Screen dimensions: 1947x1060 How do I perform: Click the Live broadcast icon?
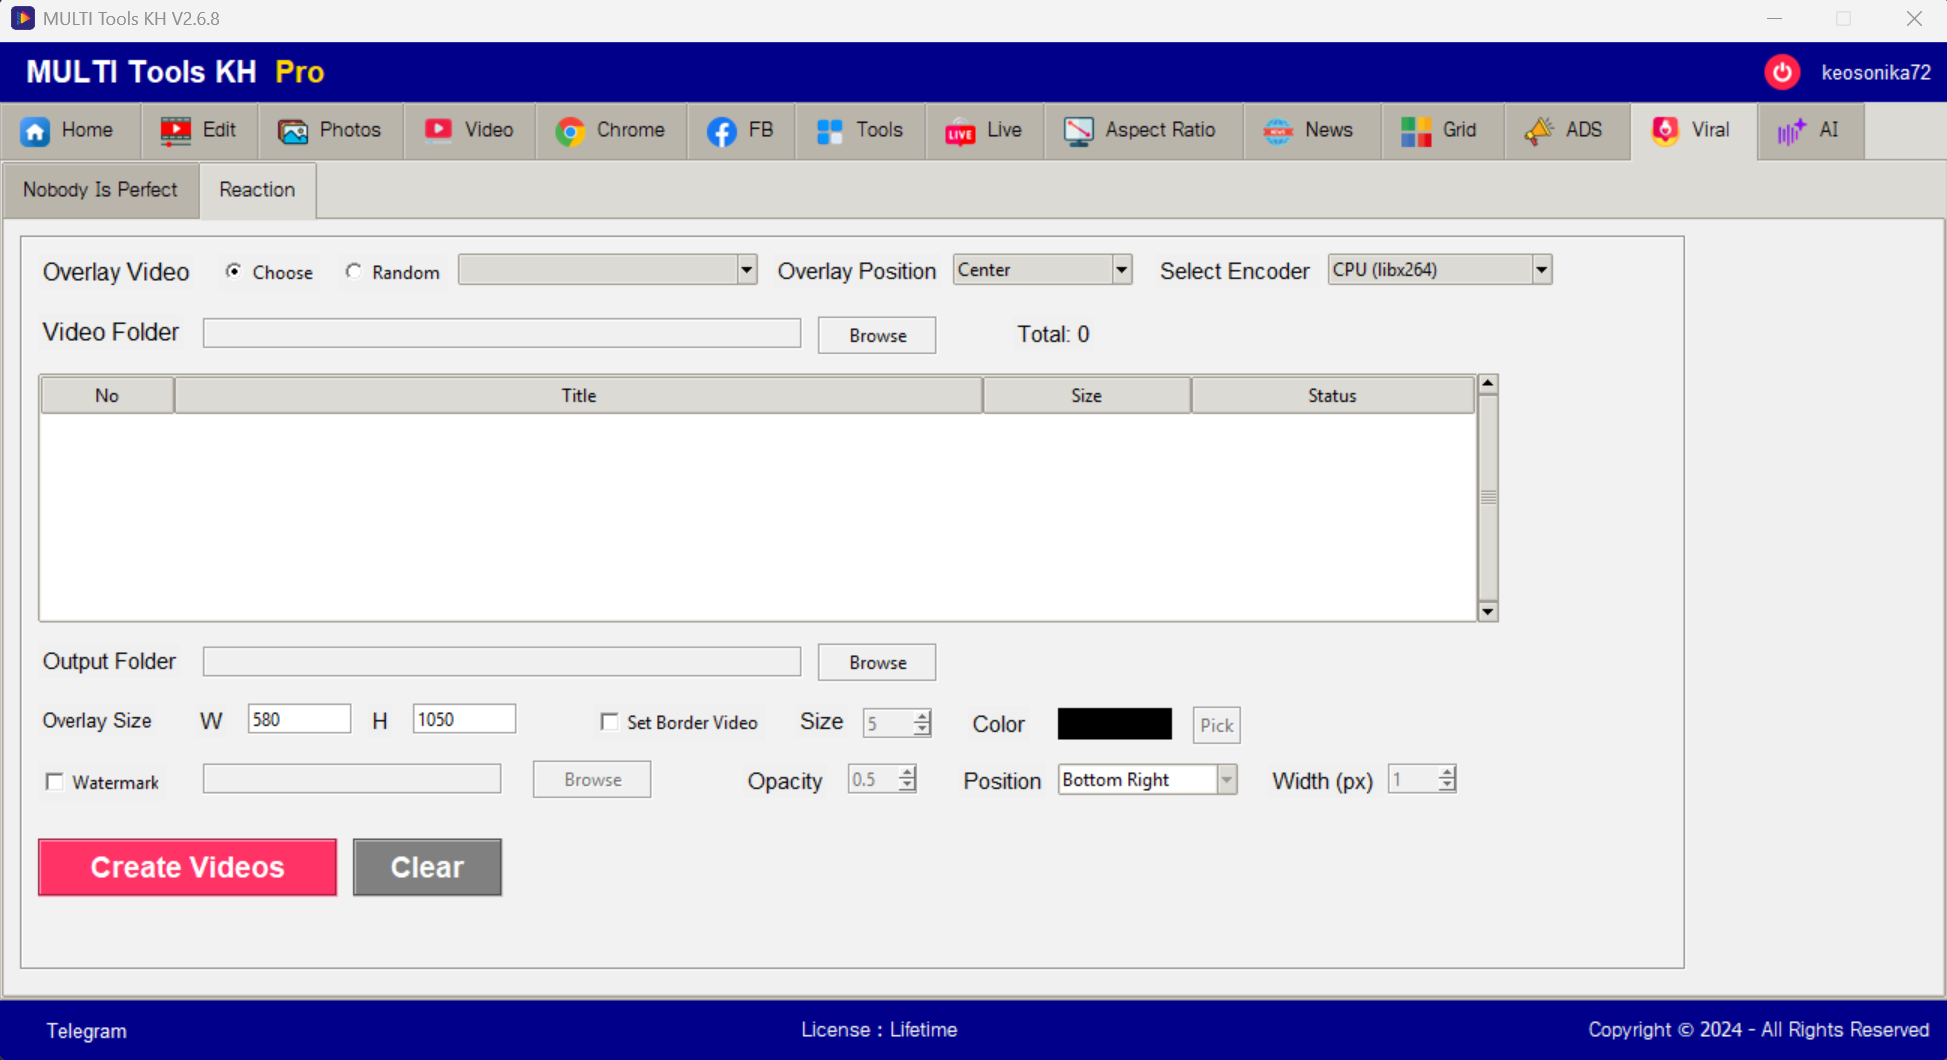click(960, 131)
